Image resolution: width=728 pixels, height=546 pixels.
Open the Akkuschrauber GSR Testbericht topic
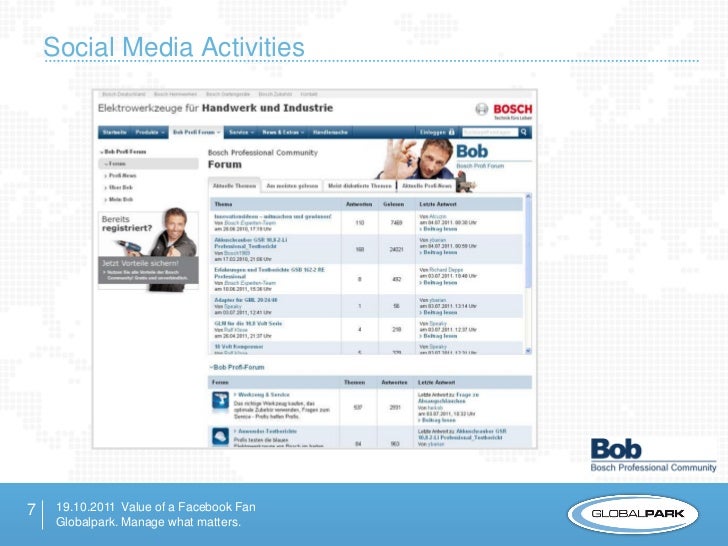251,243
